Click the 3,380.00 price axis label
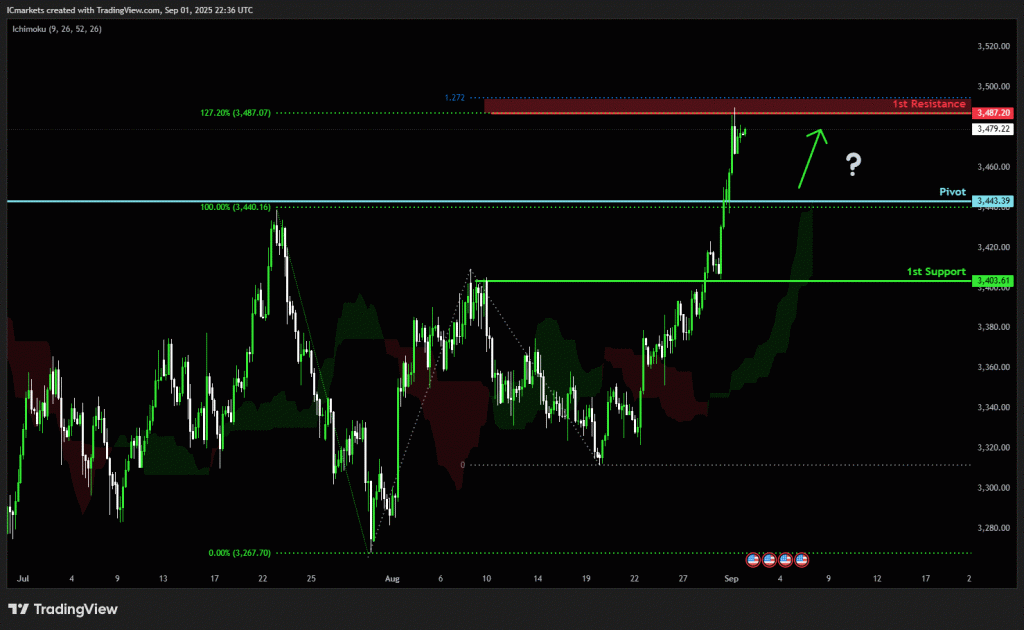 (x=993, y=327)
